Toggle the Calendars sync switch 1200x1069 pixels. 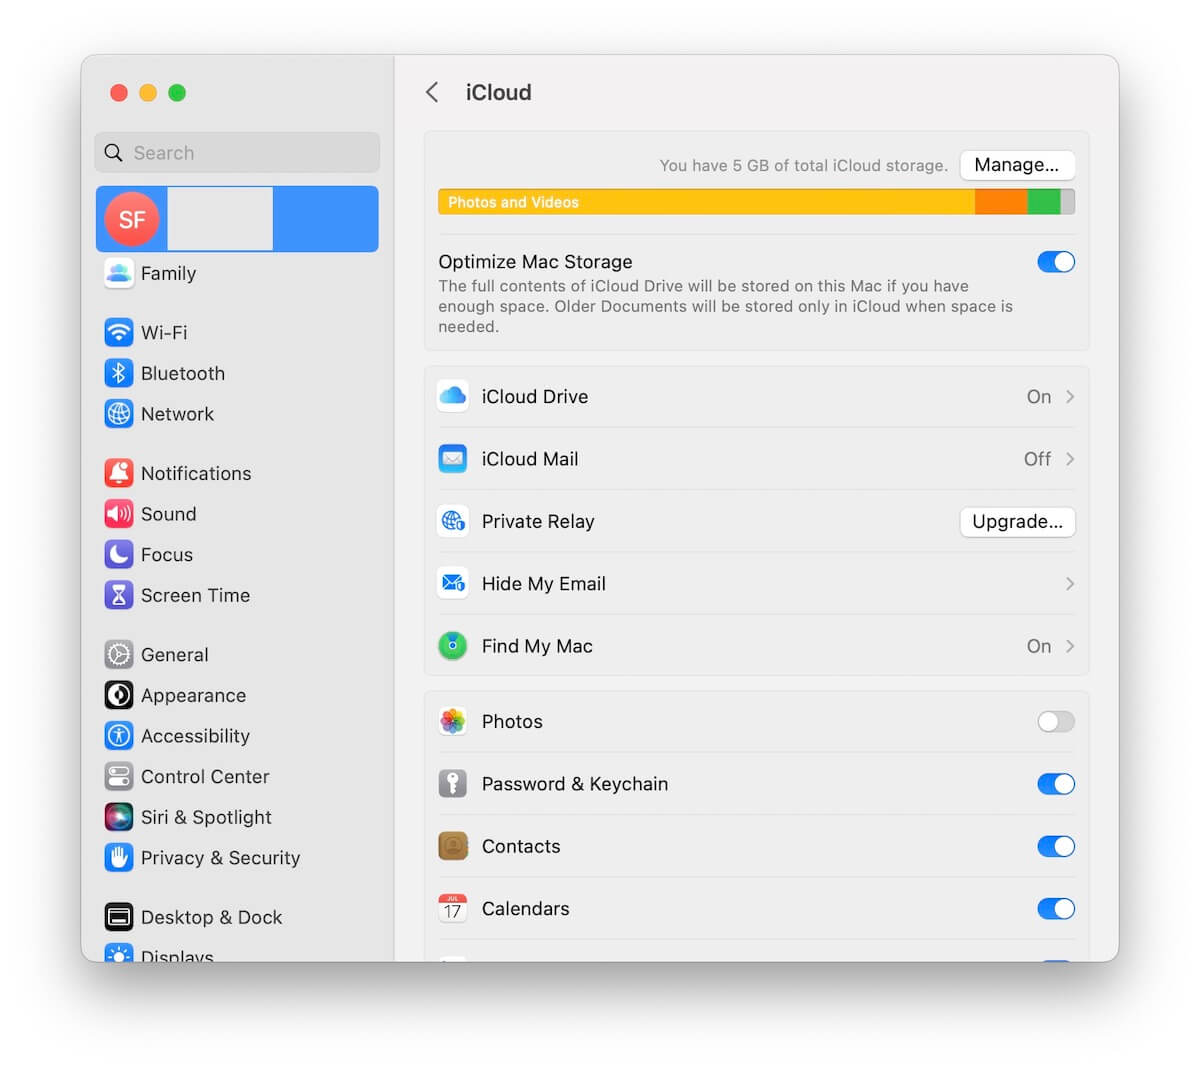pos(1056,909)
